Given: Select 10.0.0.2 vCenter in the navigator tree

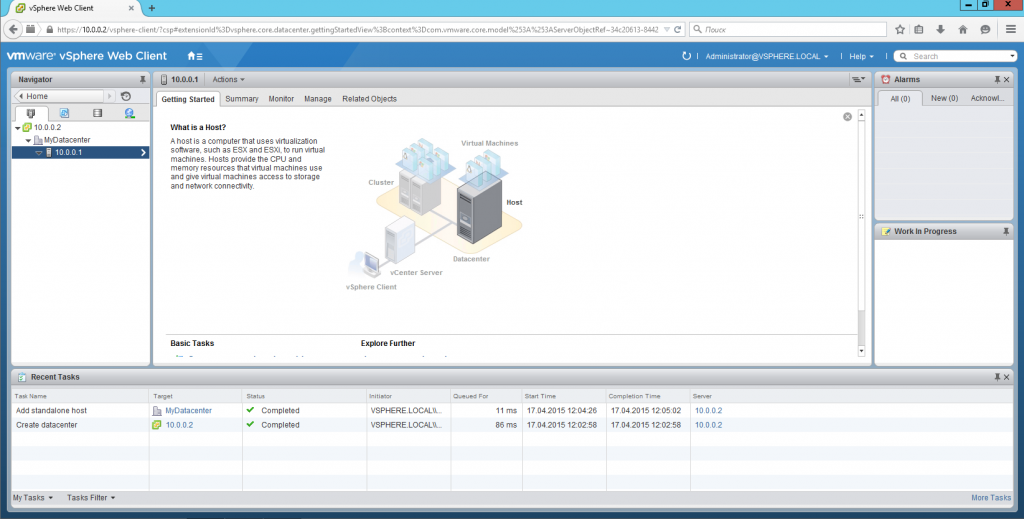Looking at the screenshot, I should point(48,128).
